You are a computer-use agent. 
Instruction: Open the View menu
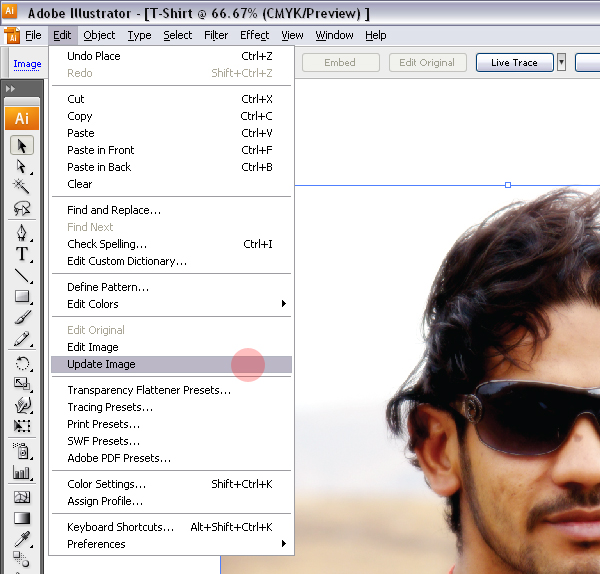[x=292, y=35]
